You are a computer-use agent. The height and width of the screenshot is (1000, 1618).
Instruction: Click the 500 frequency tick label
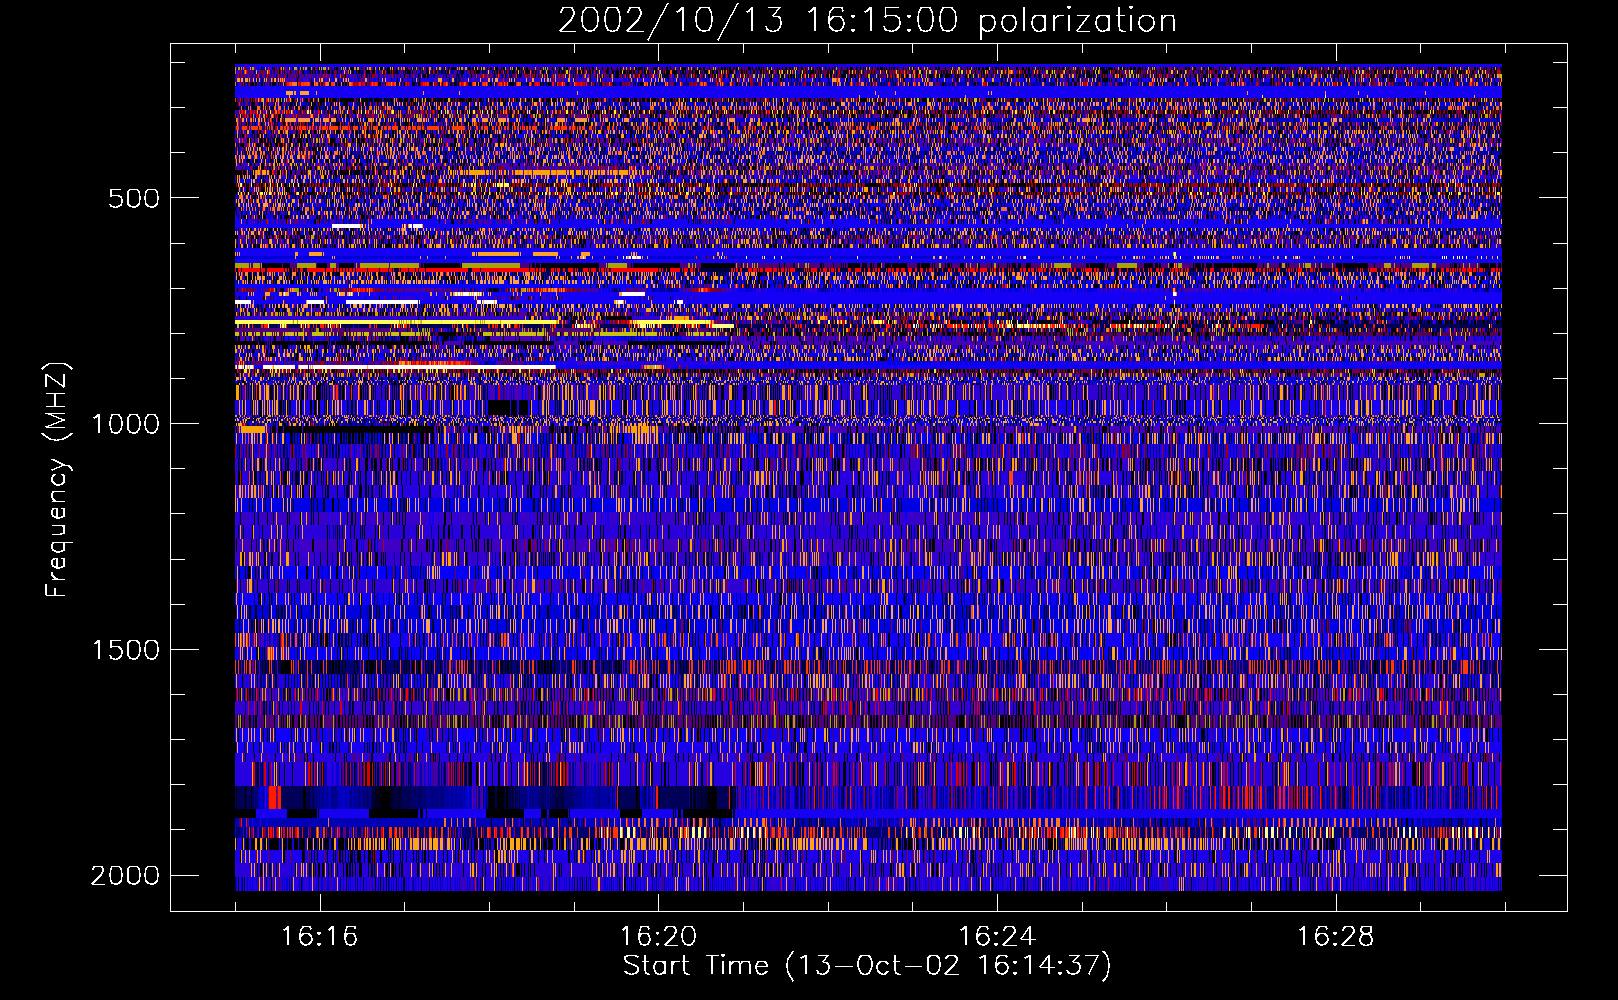133,198
